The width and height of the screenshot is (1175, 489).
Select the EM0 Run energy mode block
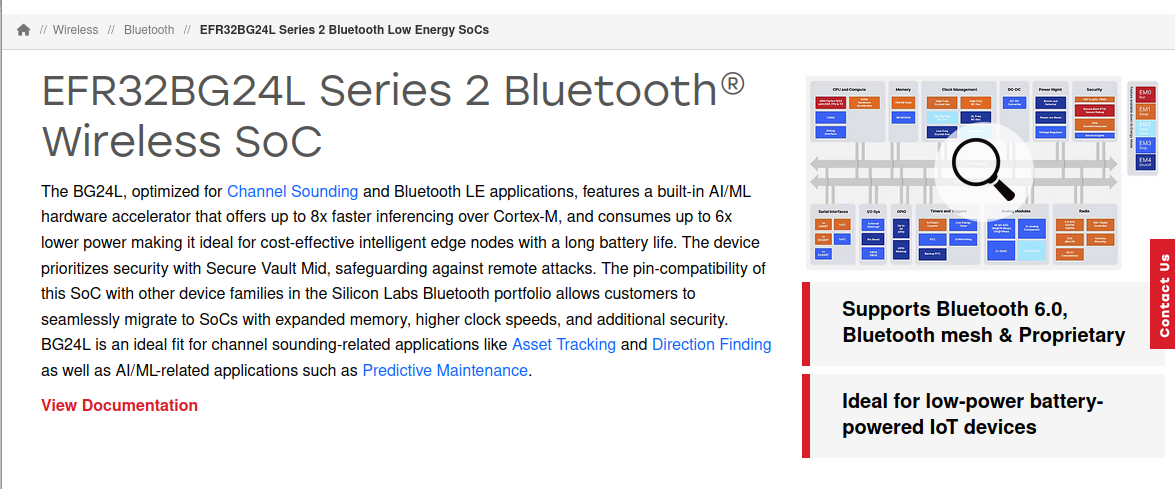(1145, 94)
